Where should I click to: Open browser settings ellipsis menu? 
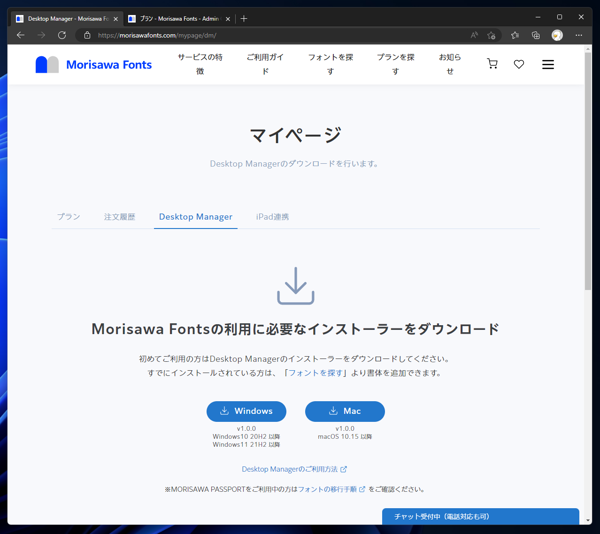[x=579, y=35]
